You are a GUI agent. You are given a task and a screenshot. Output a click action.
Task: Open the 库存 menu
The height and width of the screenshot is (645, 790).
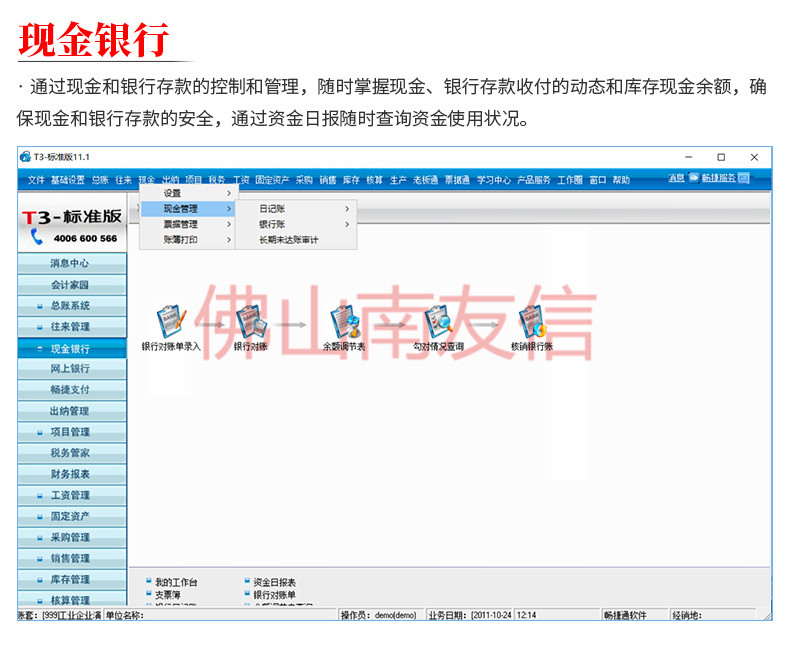(x=351, y=180)
